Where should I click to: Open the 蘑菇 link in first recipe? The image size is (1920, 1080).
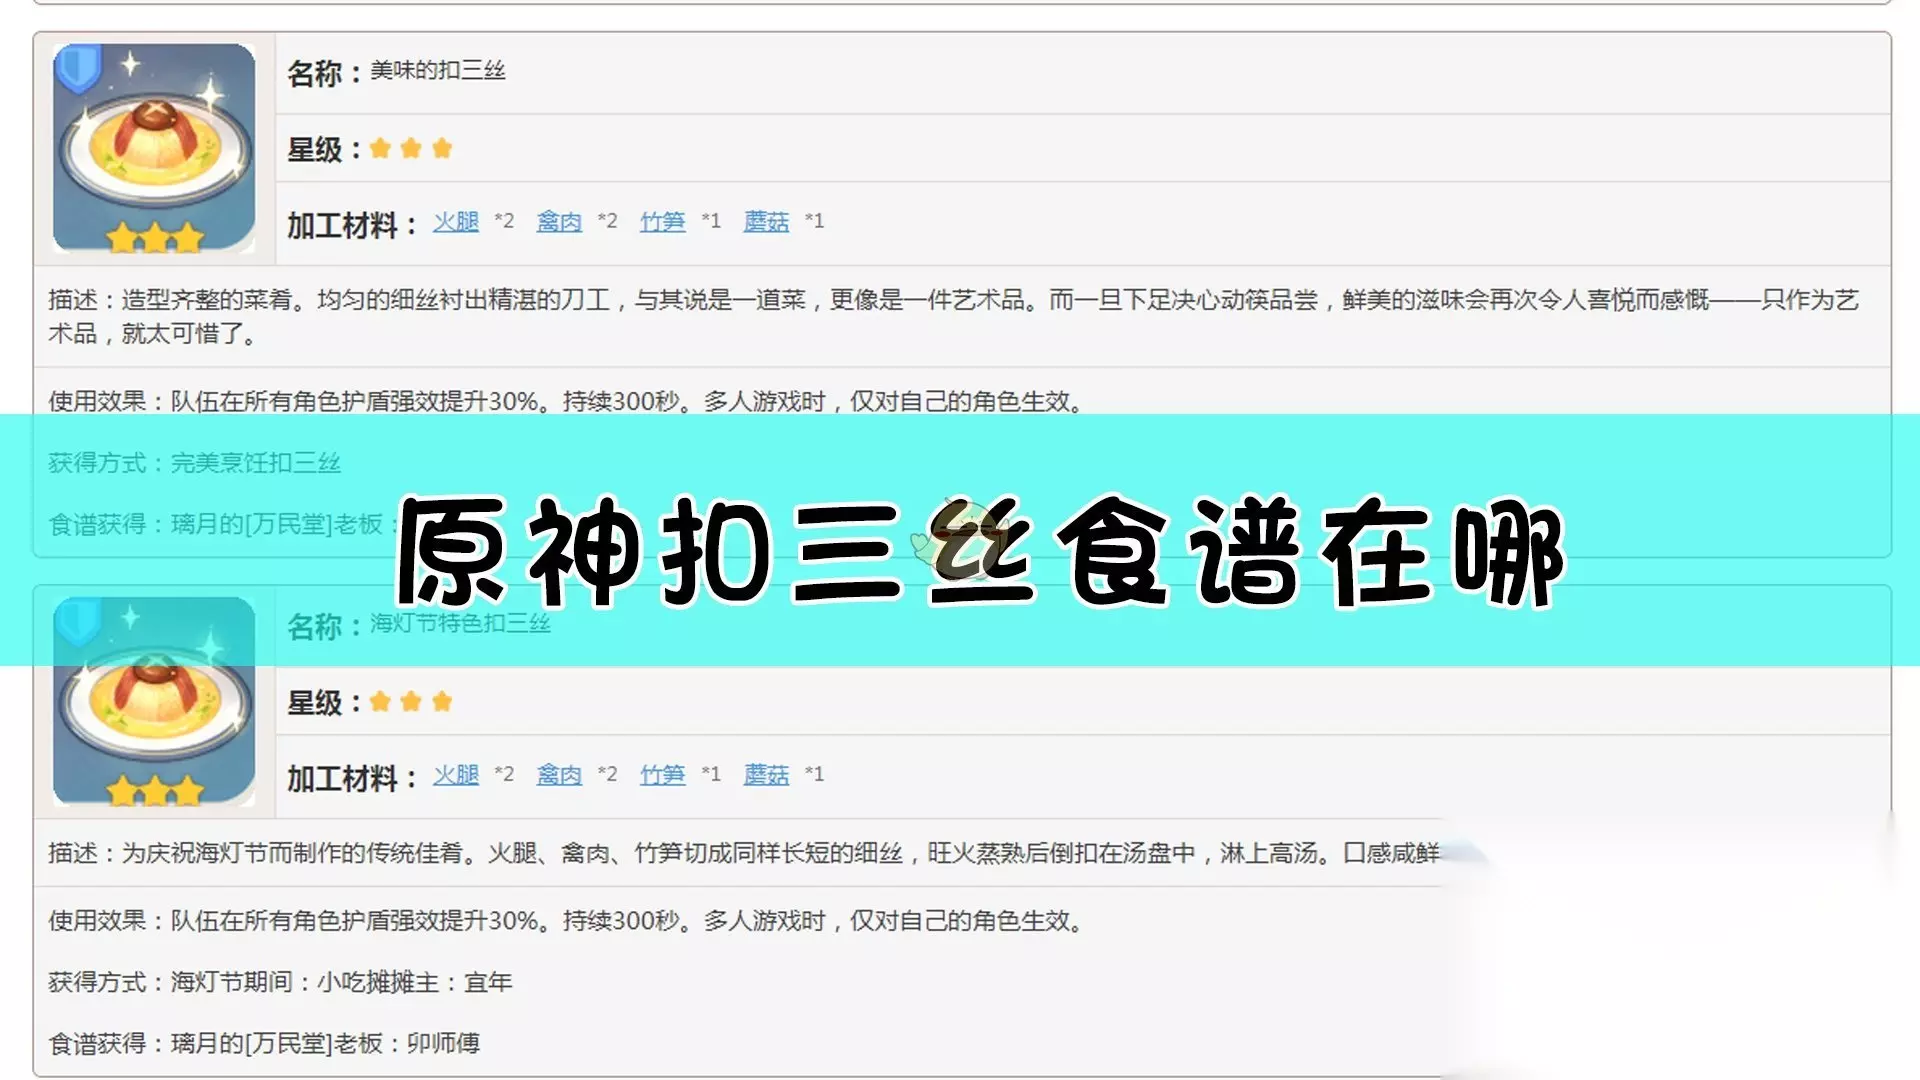(x=766, y=221)
